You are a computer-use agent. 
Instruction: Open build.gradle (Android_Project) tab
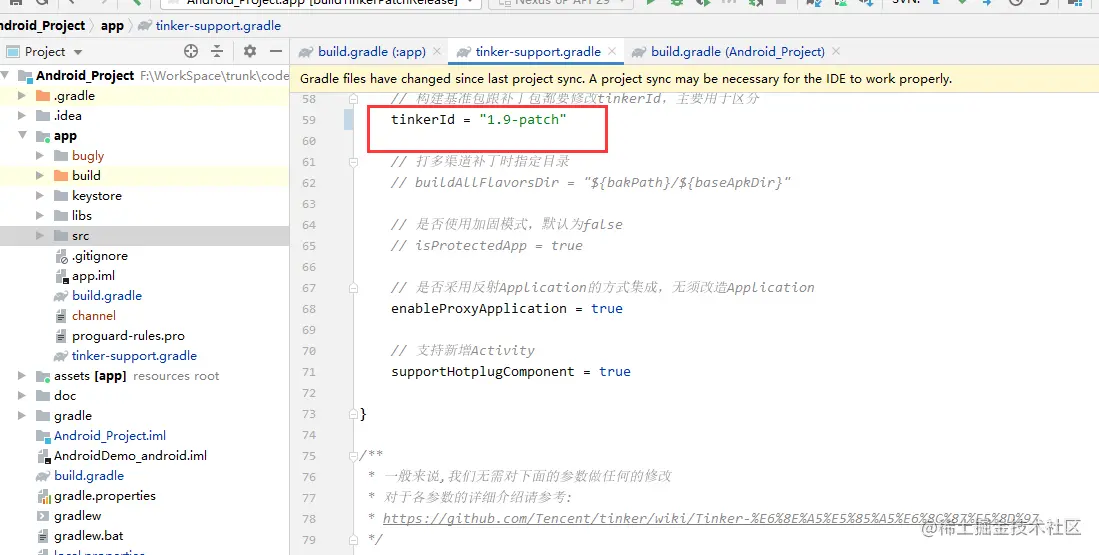coord(737,51)
